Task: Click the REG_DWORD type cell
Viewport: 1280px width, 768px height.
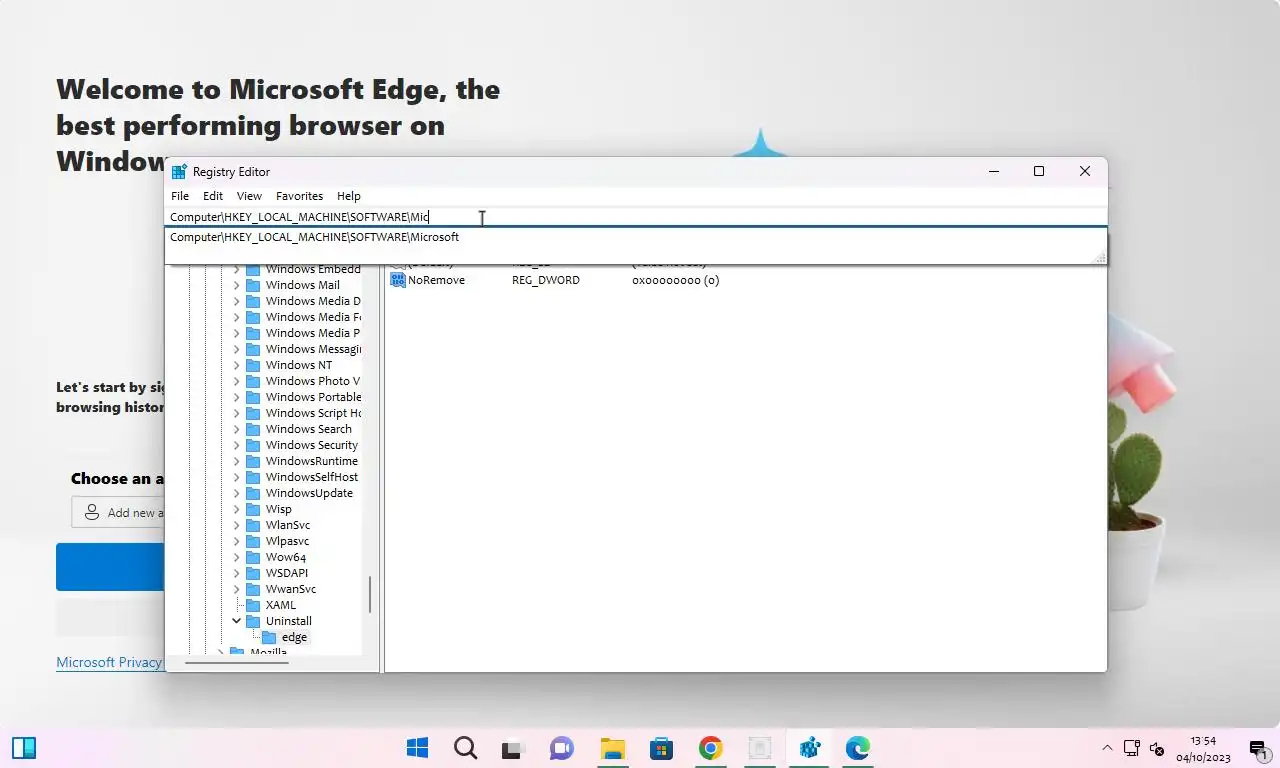Action: click(546, 280)
